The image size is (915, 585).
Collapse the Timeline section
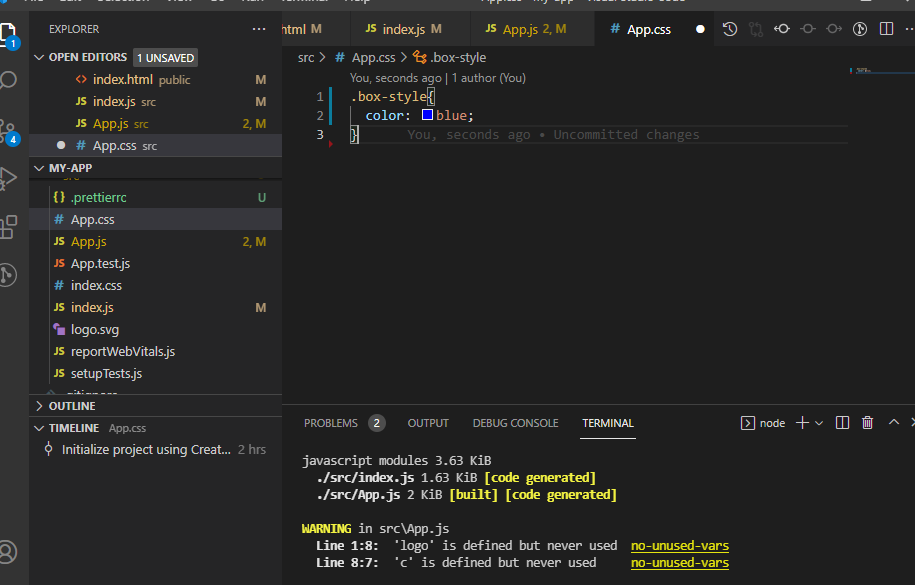click(39, 428)
